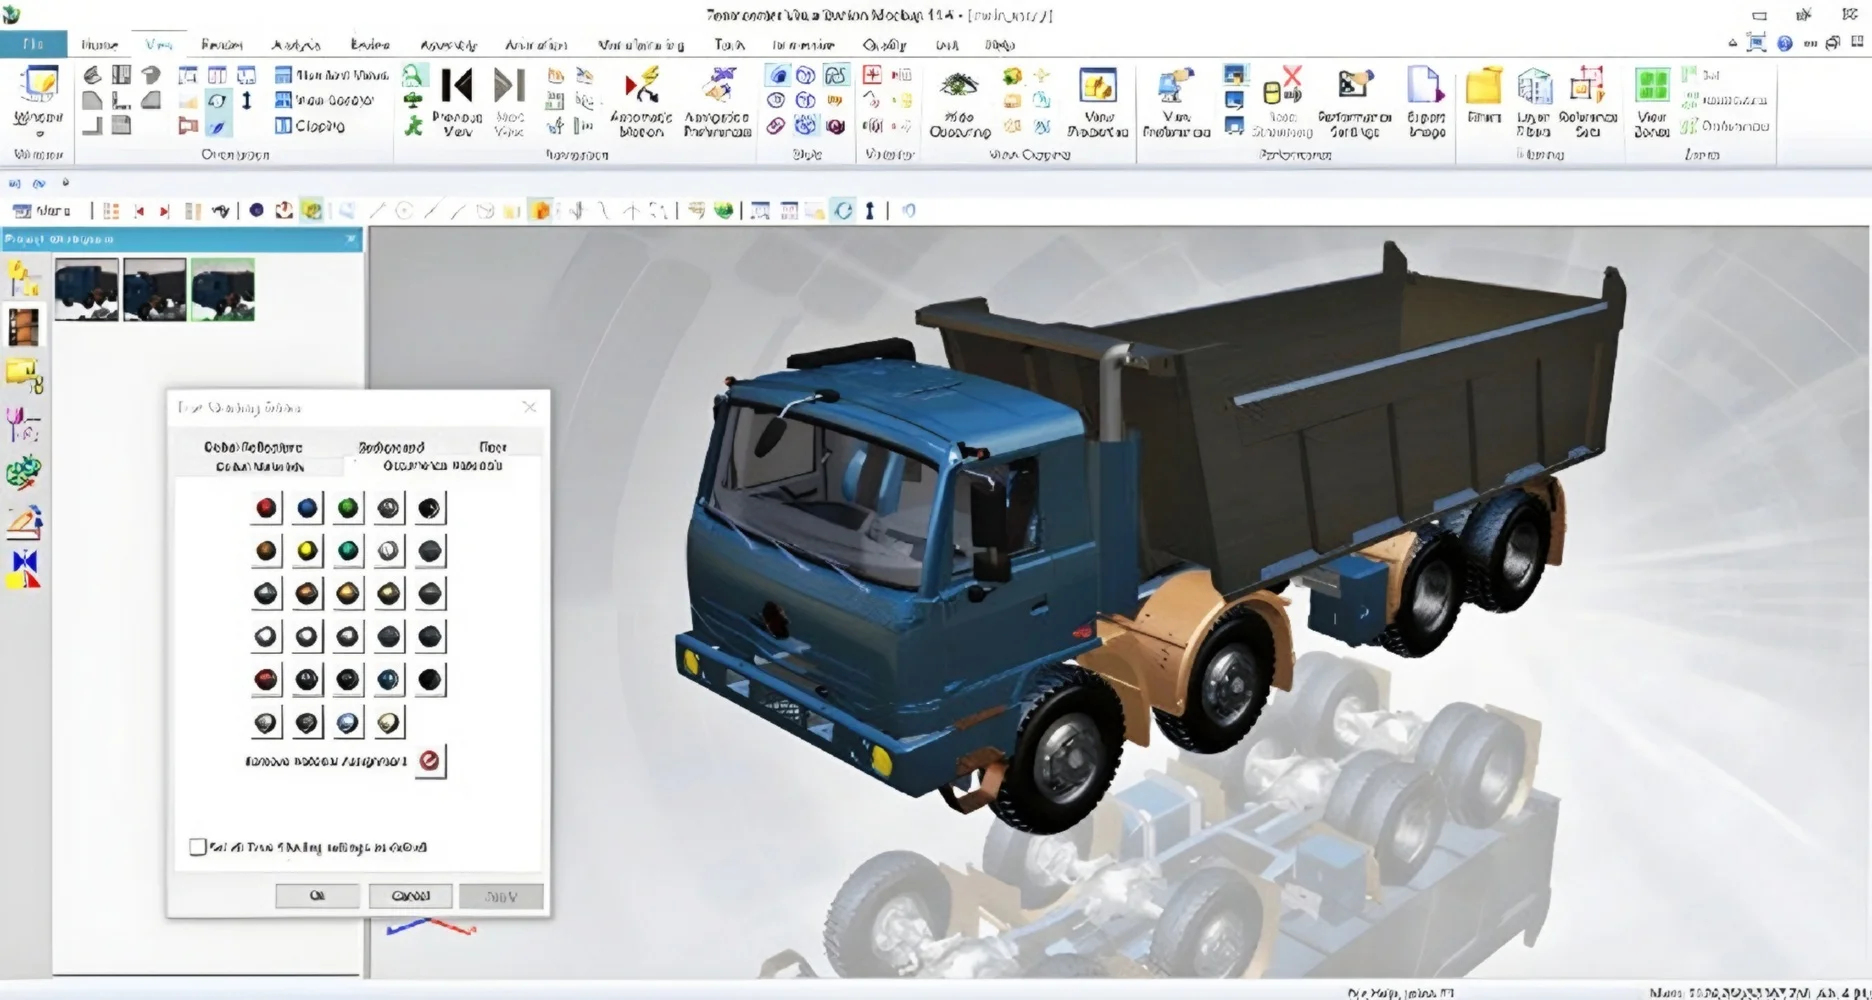
Task: Tick the checkbox at the dialog bottom
Action: coord(198,847)
